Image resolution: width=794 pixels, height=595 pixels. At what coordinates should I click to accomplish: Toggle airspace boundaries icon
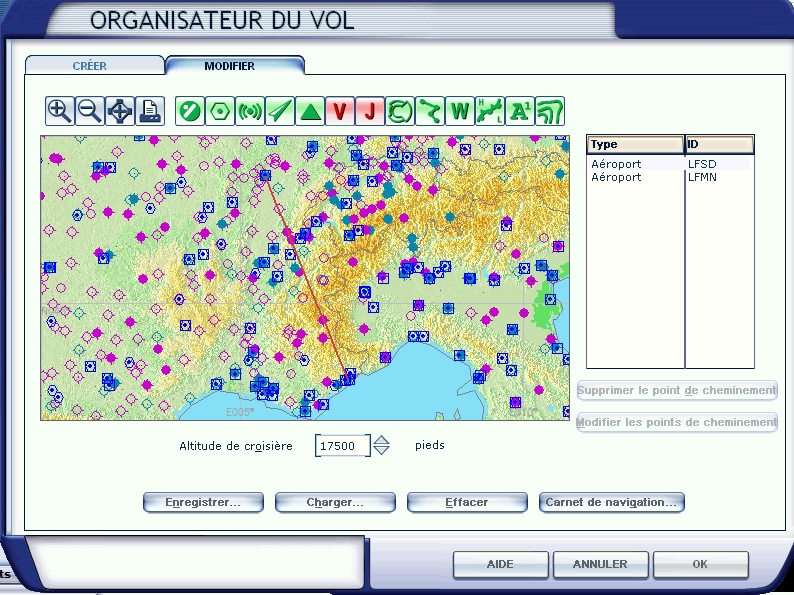pos(400,111)
